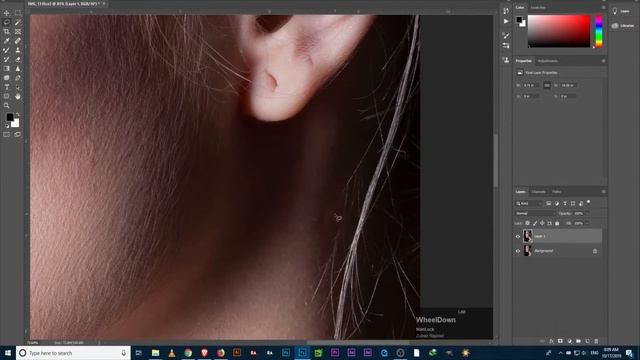The width and height of the screenshot is (640, 360).
Task: Open toolbar foreground color picker
Action: click(9, 117)
